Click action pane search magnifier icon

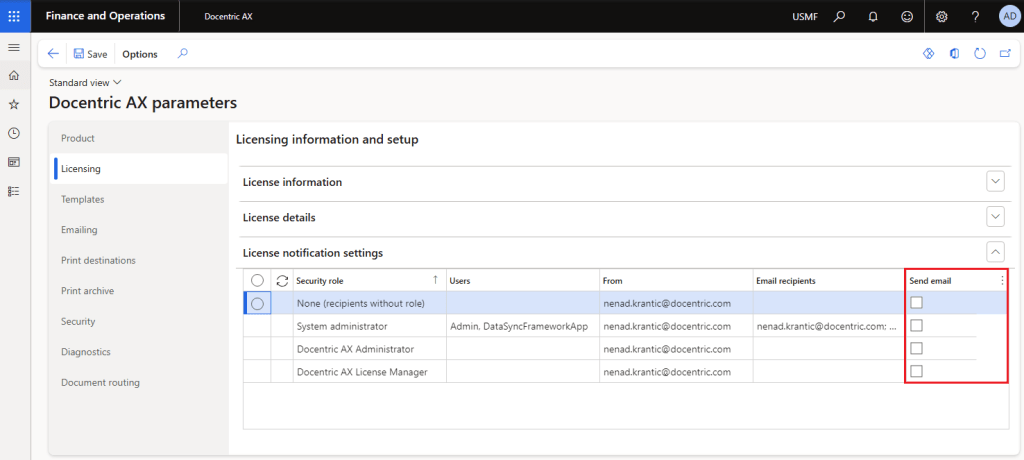(183, 54)
